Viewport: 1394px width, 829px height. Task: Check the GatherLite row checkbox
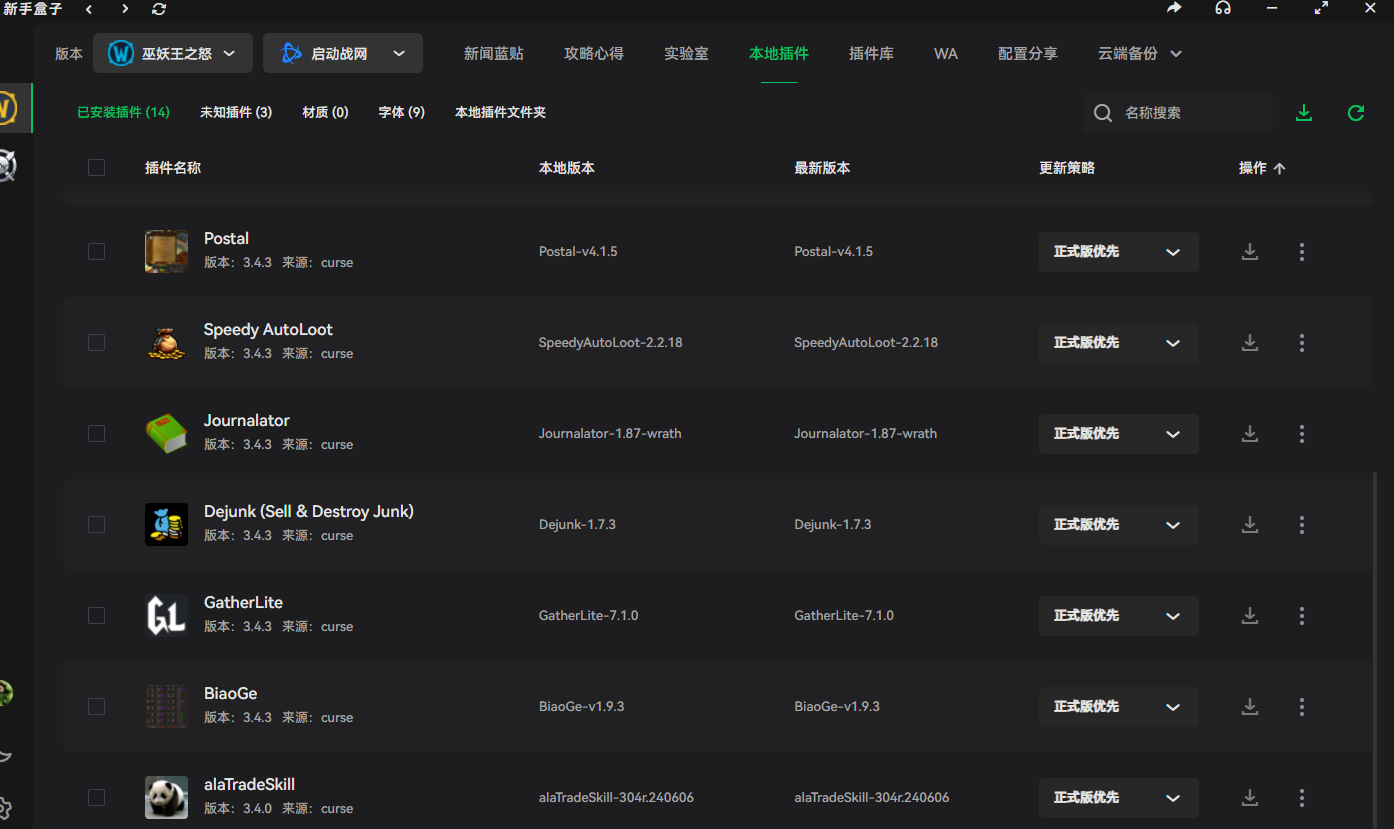pyautogui.click(x=96, y=616)
